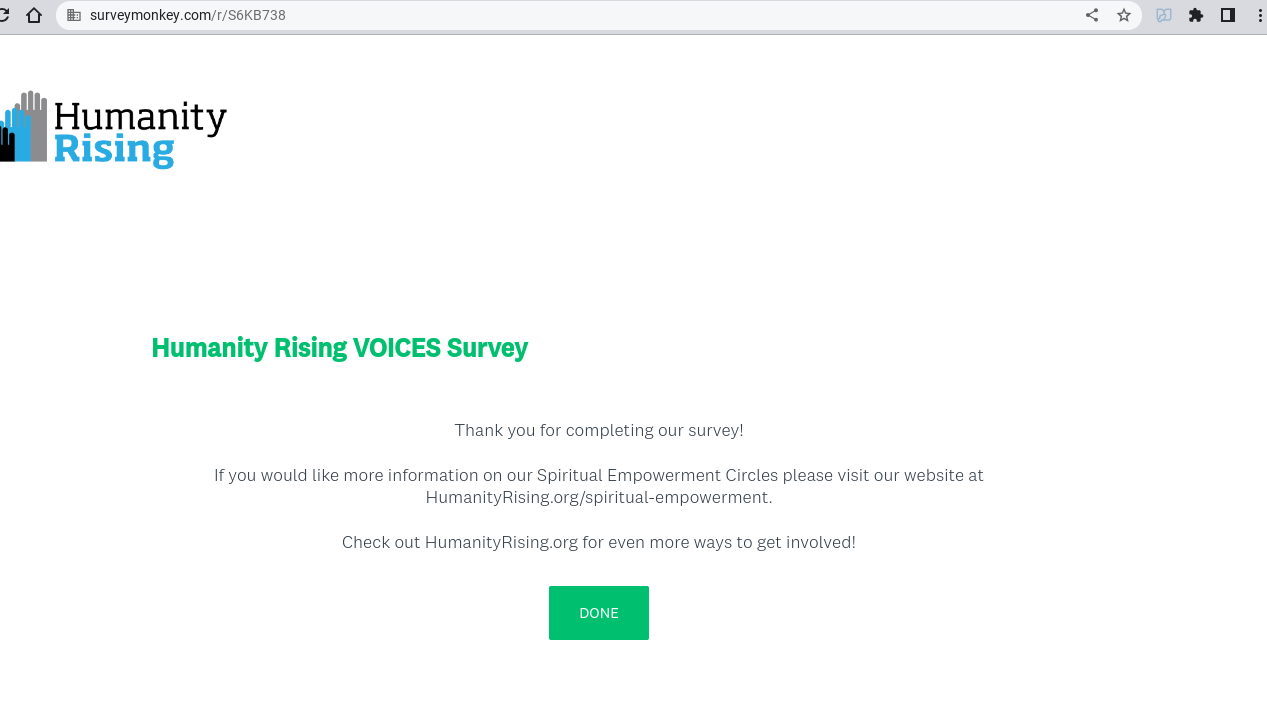The image size is (1267, 725).
Task: Click the browser Home icon
Action: click(34, 15)
